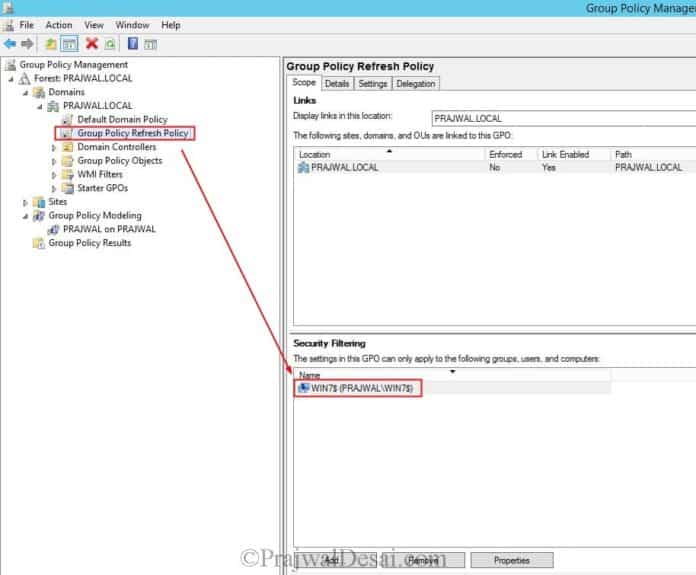Click the Link Enabled value Yes

pos(549,167)
